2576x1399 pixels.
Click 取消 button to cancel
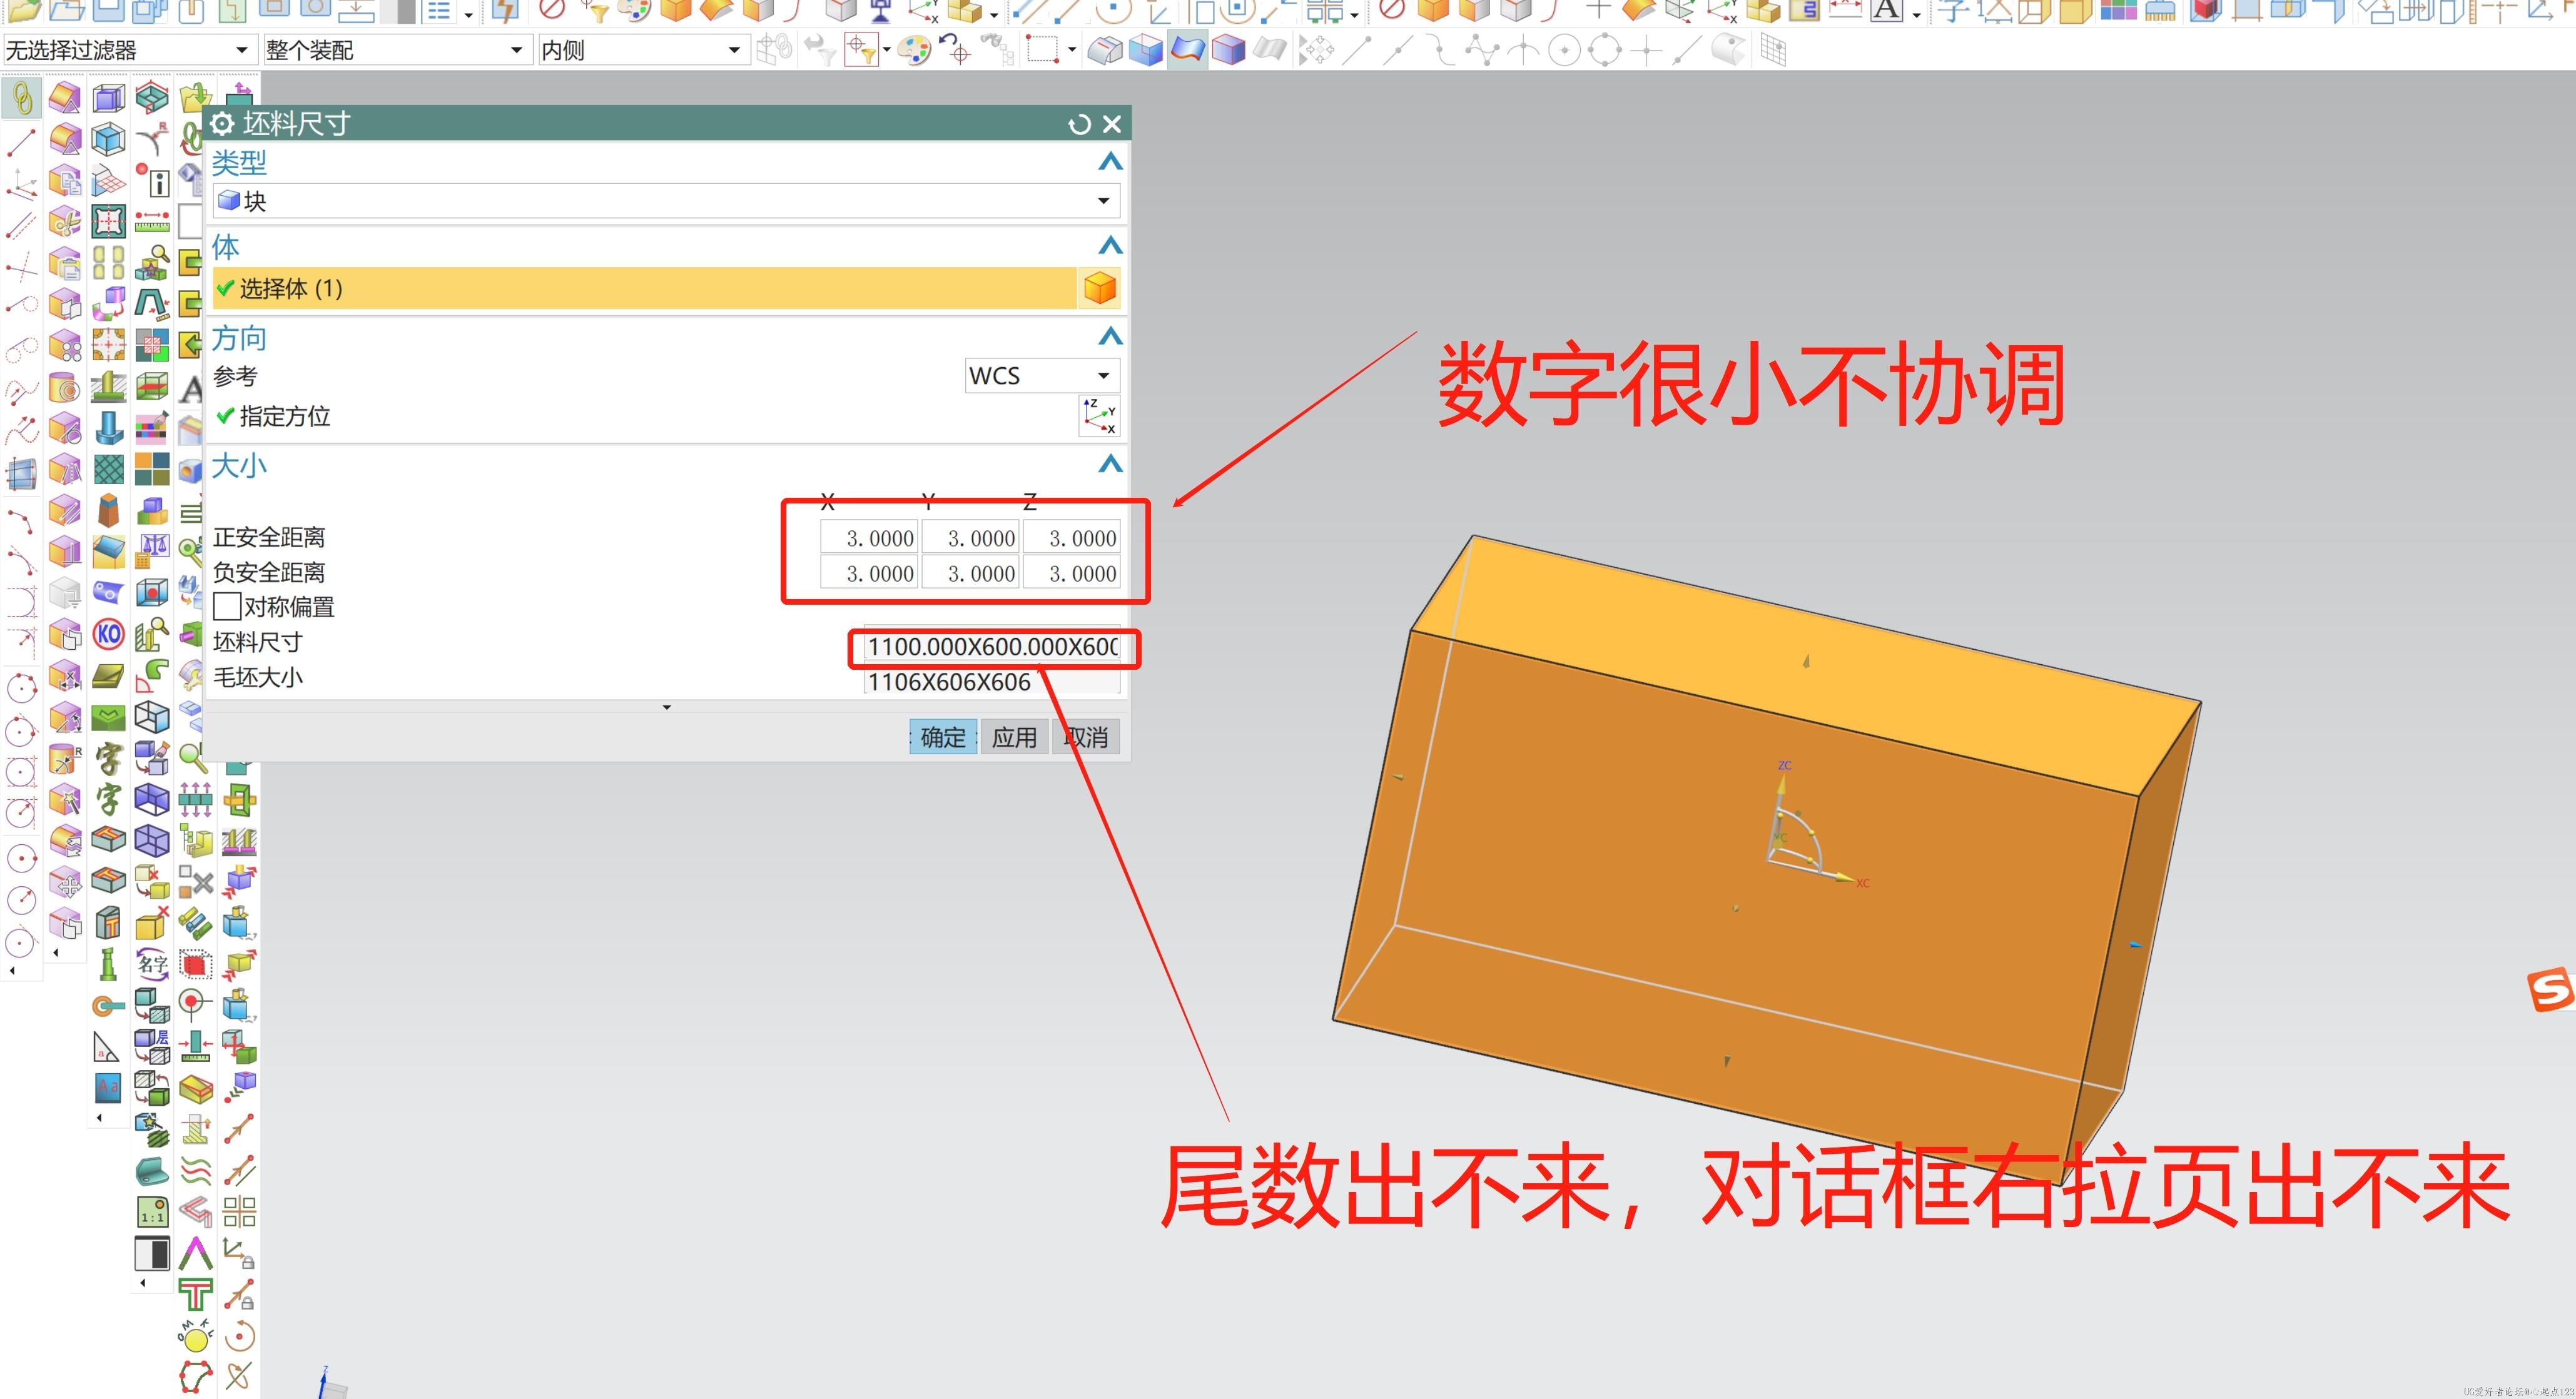pos(1085,737)
